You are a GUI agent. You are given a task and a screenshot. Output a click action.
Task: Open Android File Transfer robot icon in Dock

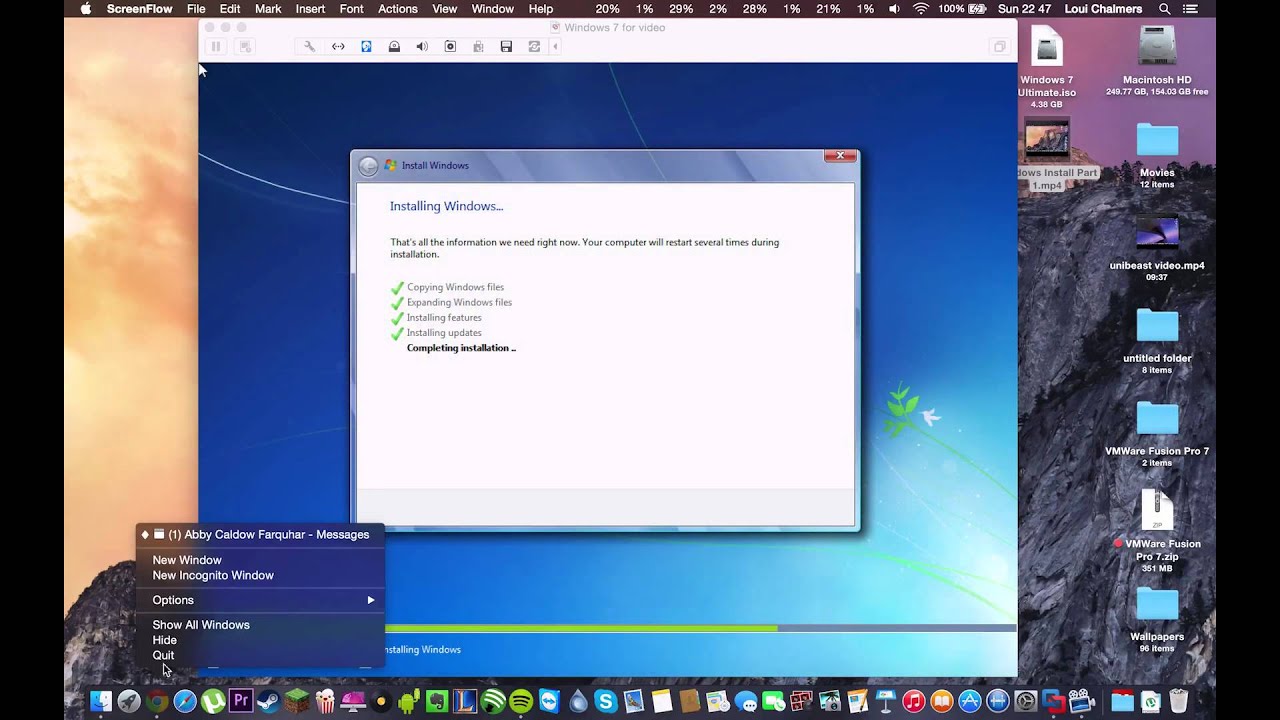point(409,701)
